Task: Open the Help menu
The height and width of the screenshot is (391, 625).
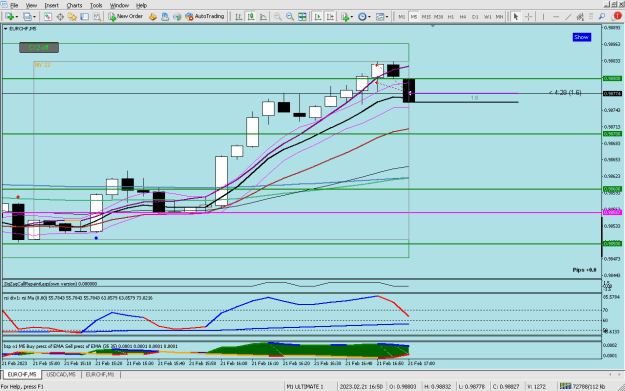Action: pyautogui.click(x=142, y=6)
